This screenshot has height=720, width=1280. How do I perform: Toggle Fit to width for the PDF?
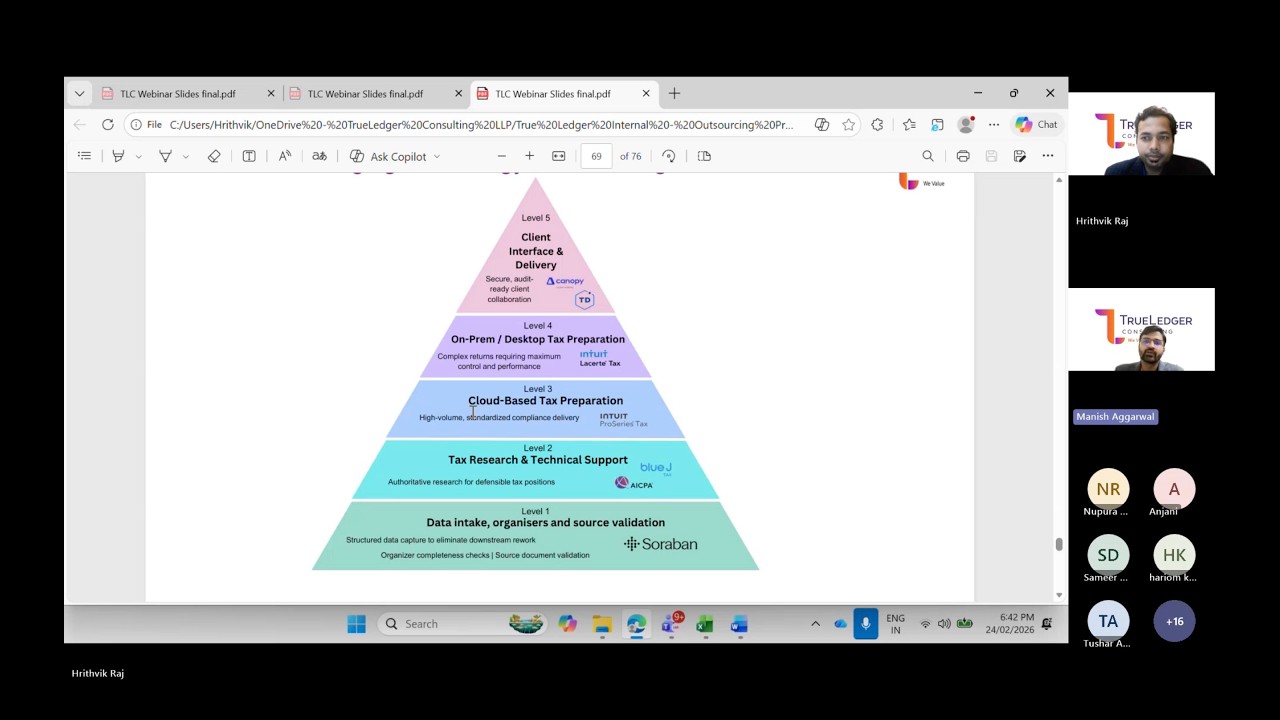pos(559,156)
